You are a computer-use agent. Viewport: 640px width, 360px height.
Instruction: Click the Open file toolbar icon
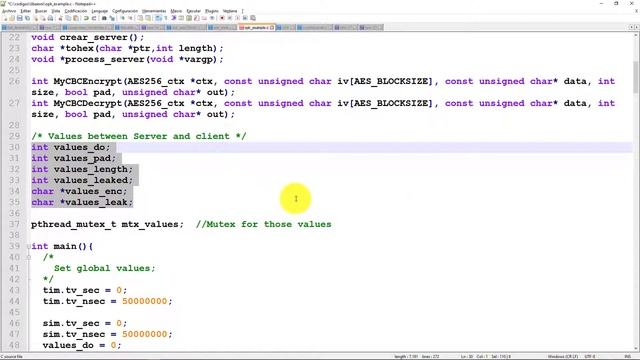tap(12, 18)
